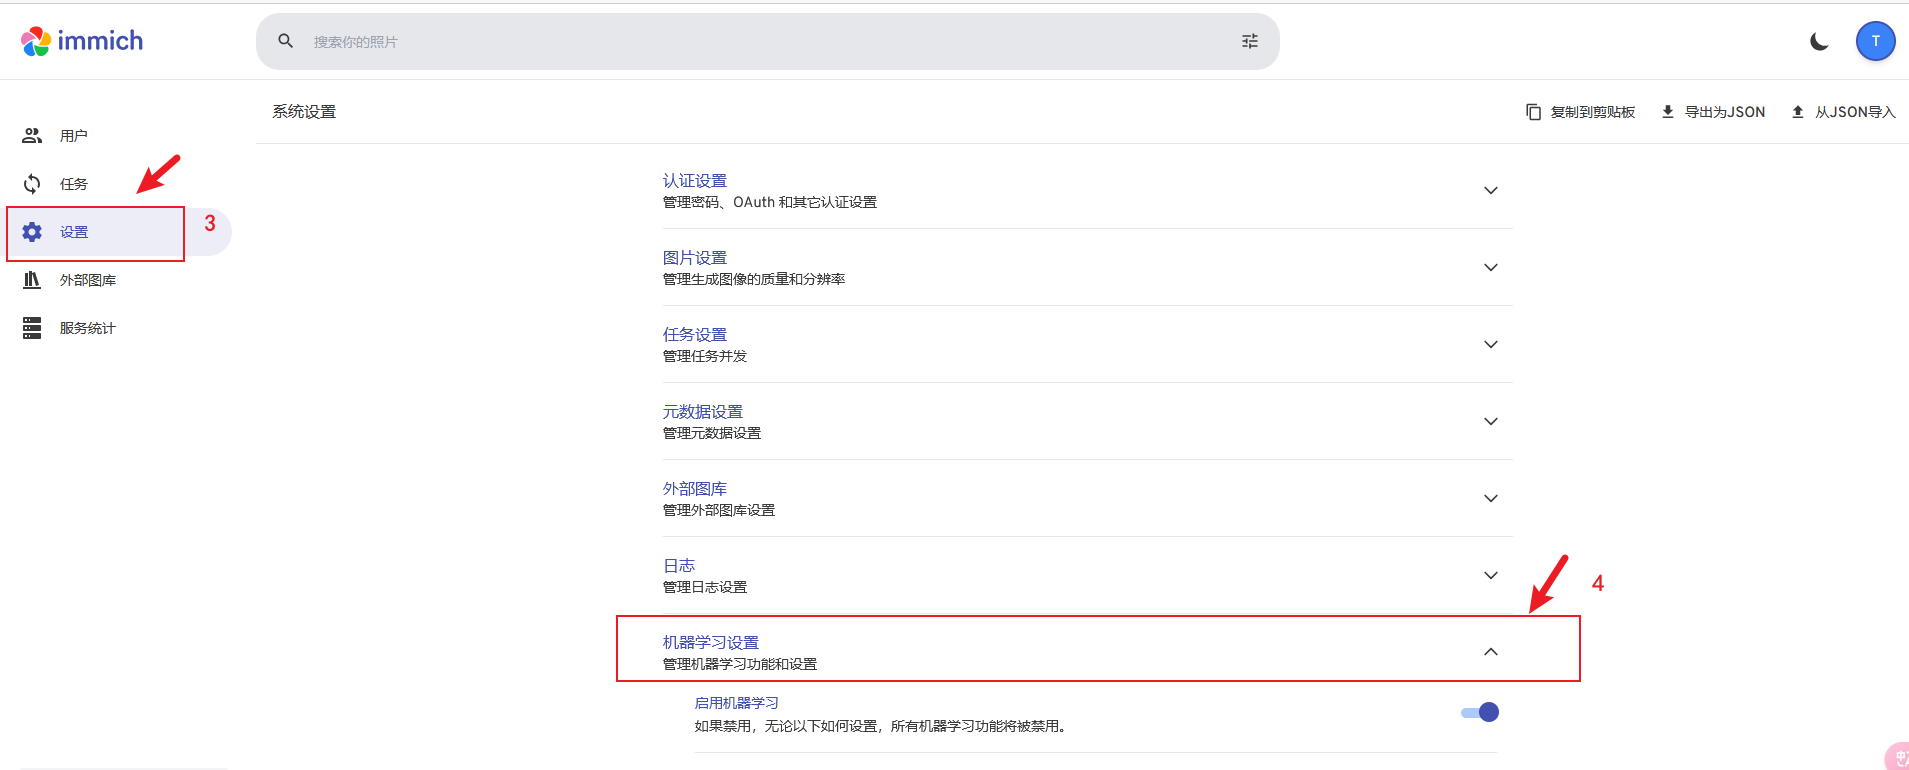Open search filter options icon

point(1249,41)
